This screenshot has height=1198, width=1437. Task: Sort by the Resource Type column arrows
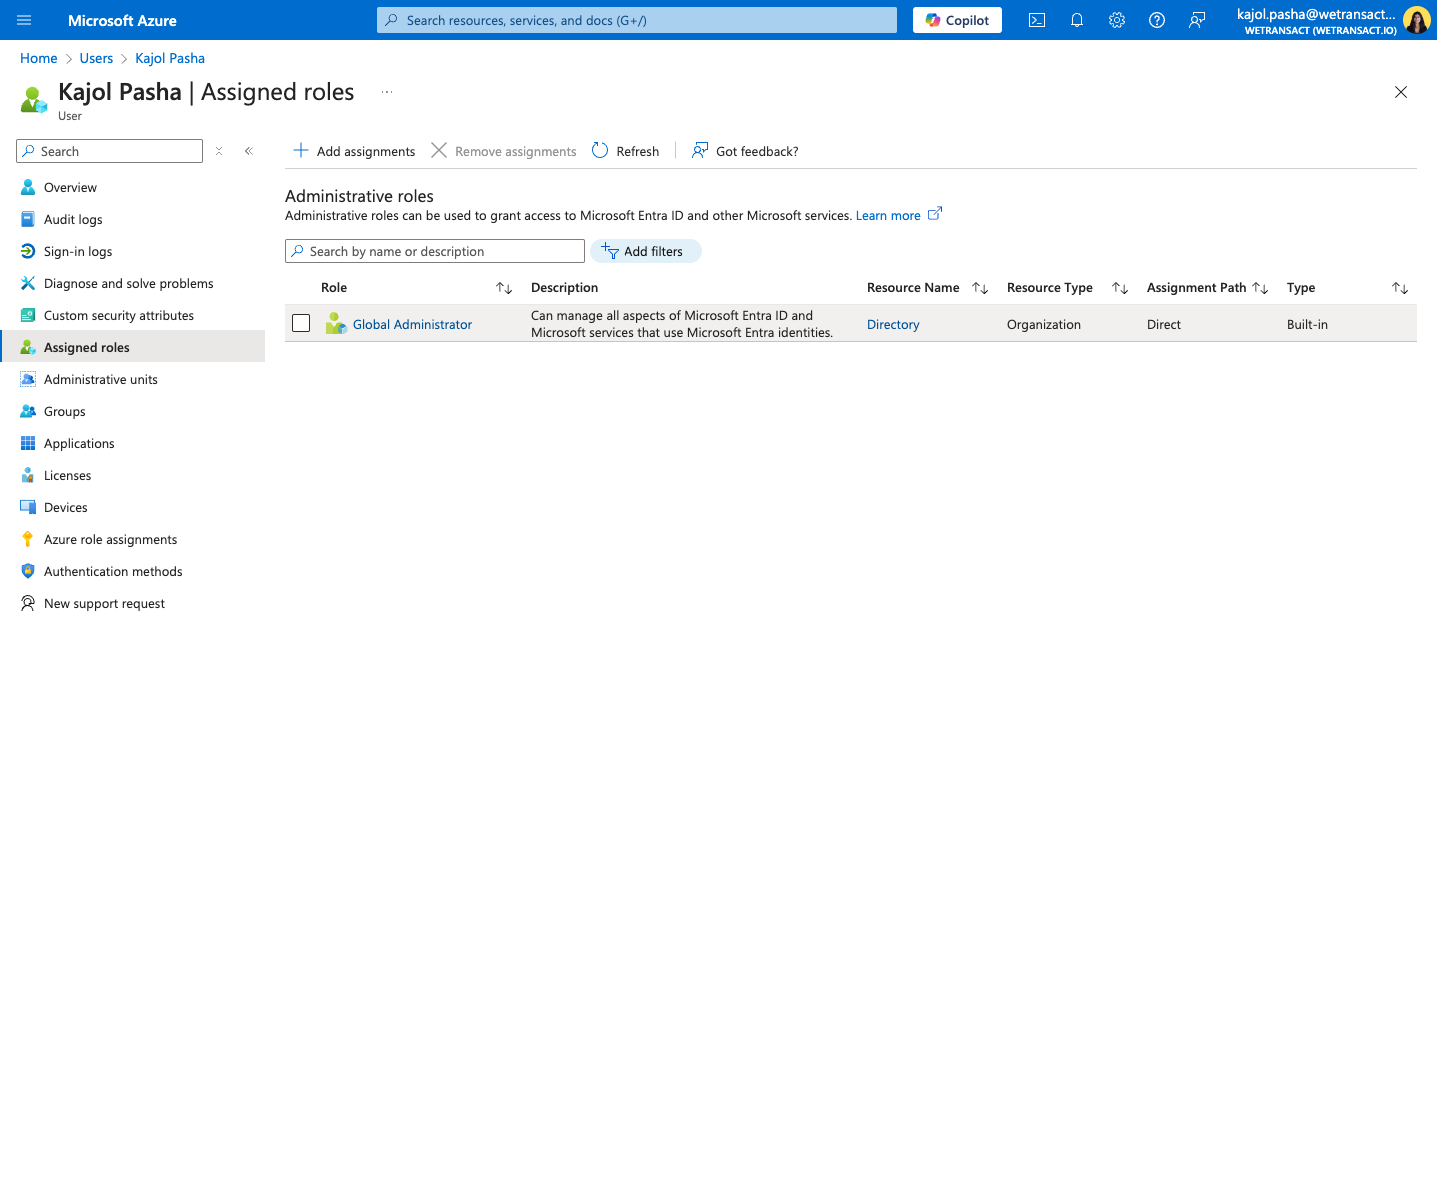click(1120, 288)
